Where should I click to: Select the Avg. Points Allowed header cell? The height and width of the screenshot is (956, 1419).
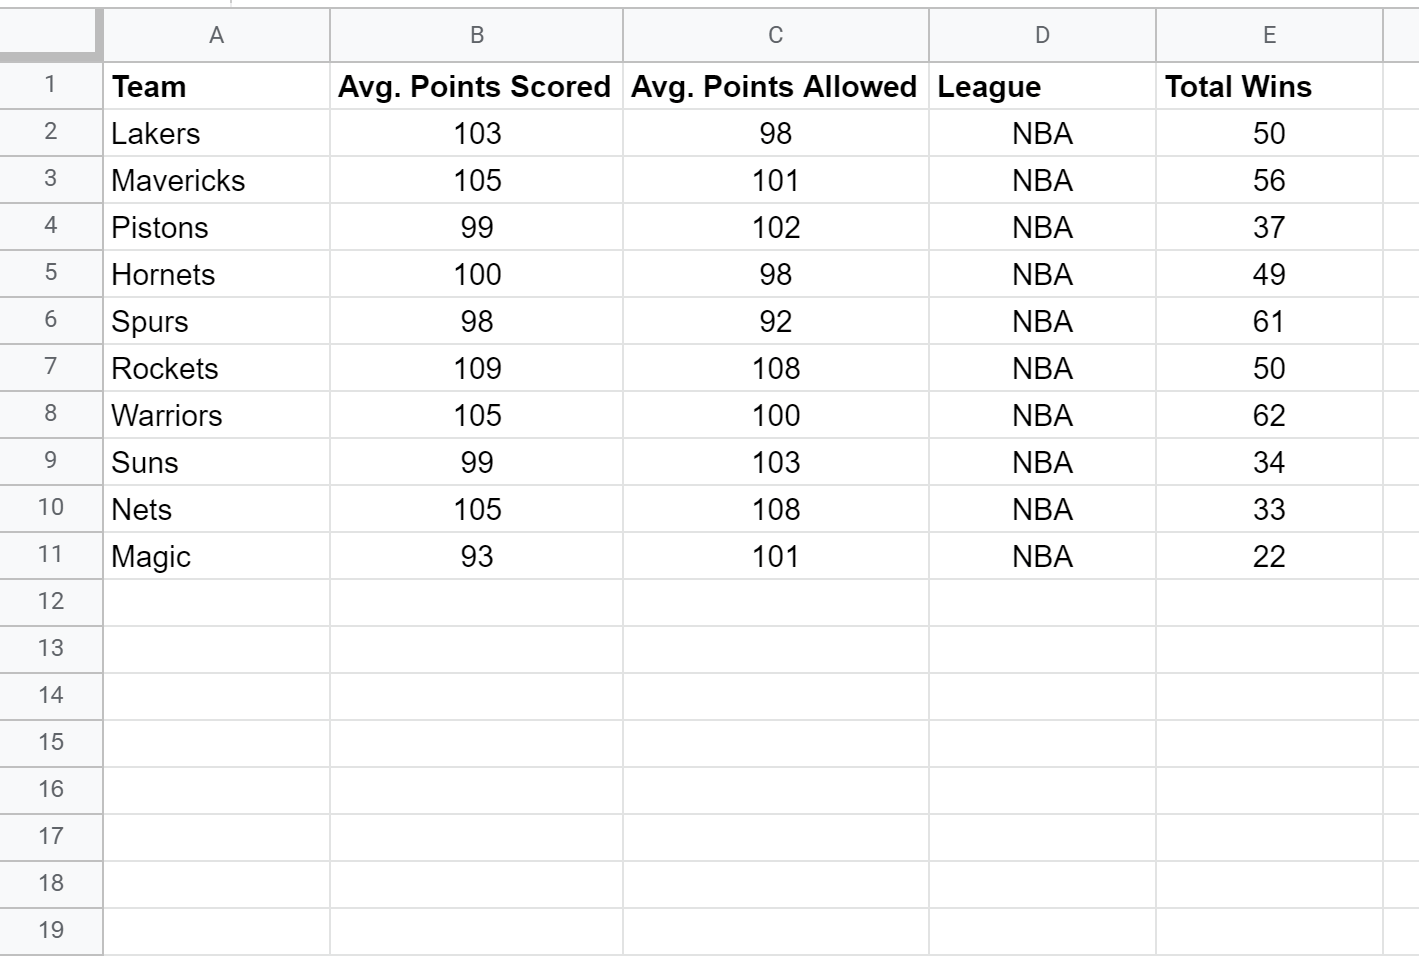(774, 86)
